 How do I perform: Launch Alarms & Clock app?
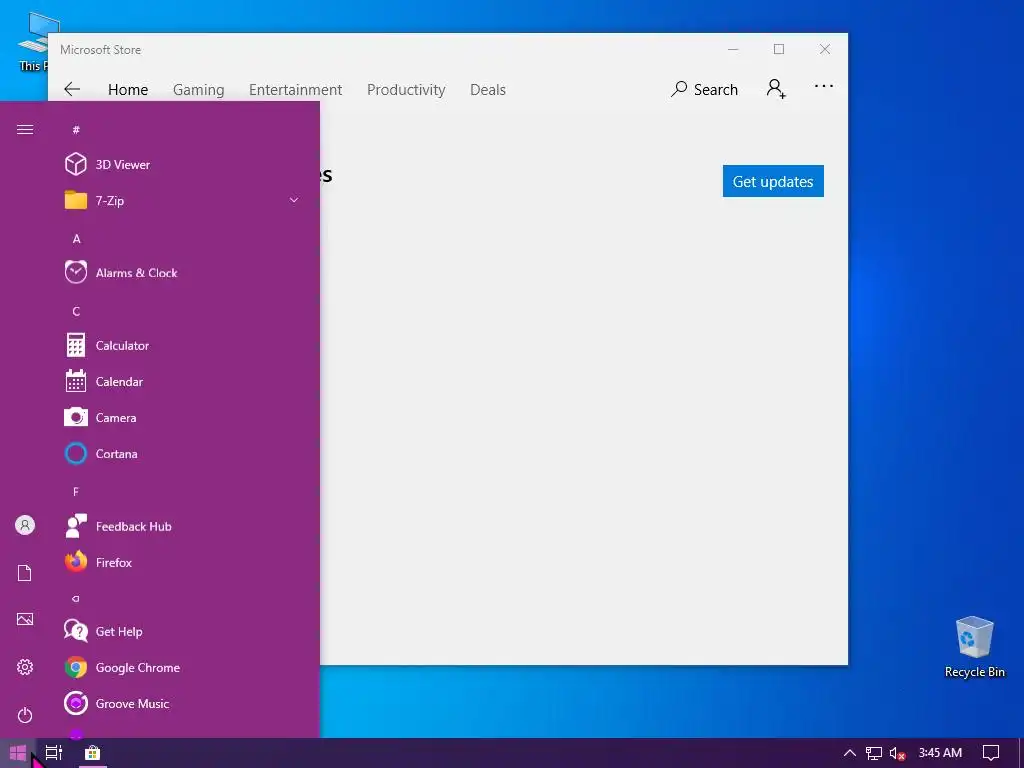(183, 272)
